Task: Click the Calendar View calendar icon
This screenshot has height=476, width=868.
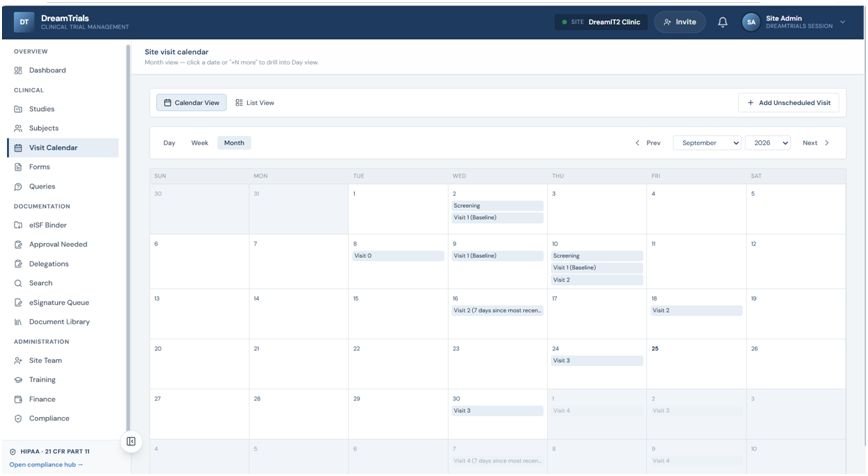Action: click(167, 103)
